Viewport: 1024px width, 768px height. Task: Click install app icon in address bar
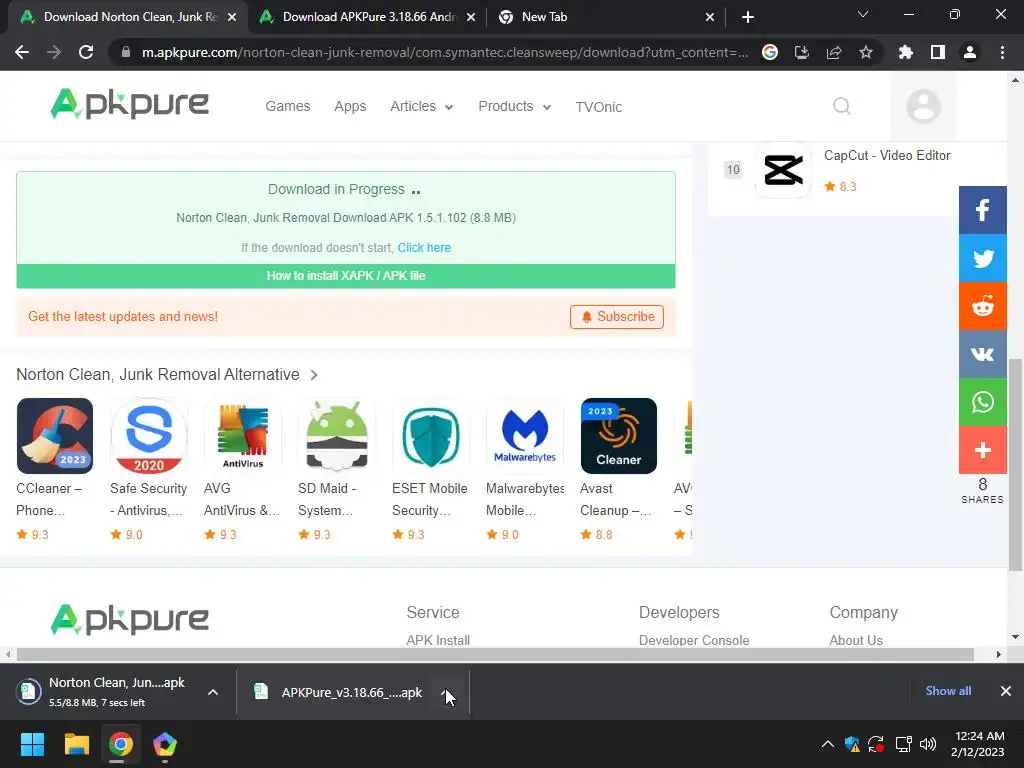pos(802,52)
